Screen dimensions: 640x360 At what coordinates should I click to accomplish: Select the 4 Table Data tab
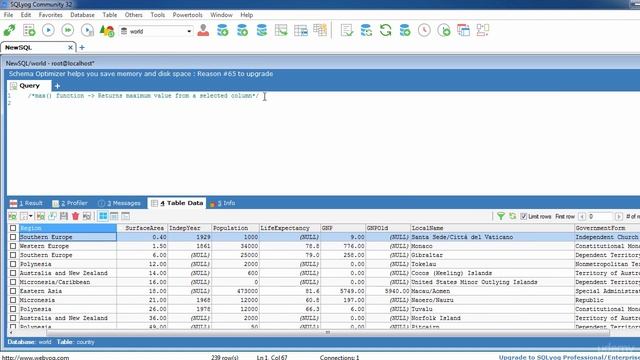177,203
